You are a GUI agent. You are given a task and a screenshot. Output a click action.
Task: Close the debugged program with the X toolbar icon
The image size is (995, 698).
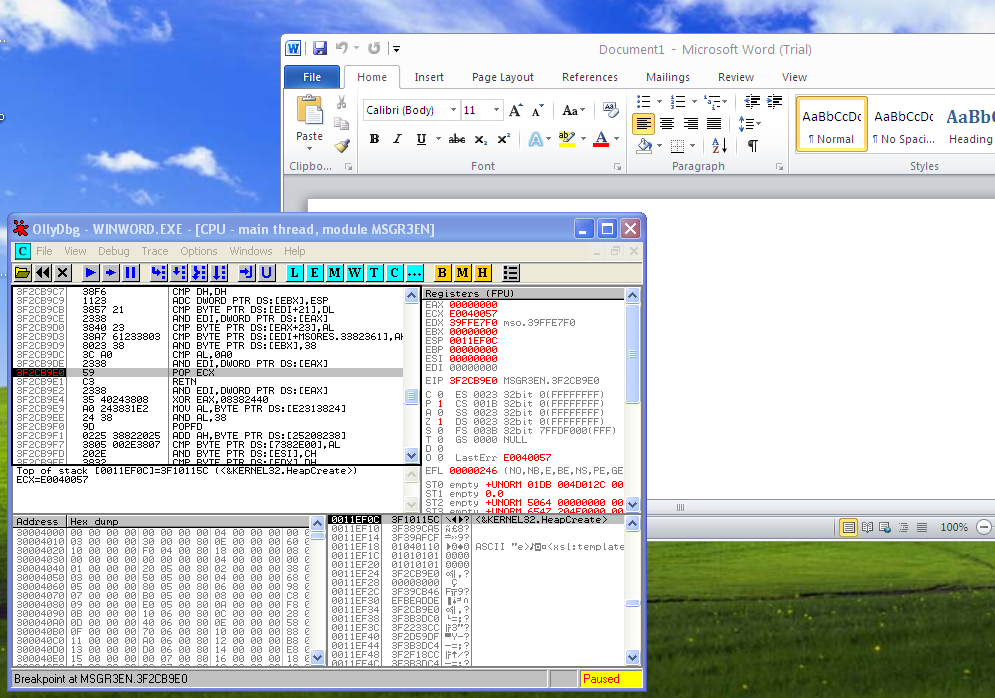(x=62, y=273)
